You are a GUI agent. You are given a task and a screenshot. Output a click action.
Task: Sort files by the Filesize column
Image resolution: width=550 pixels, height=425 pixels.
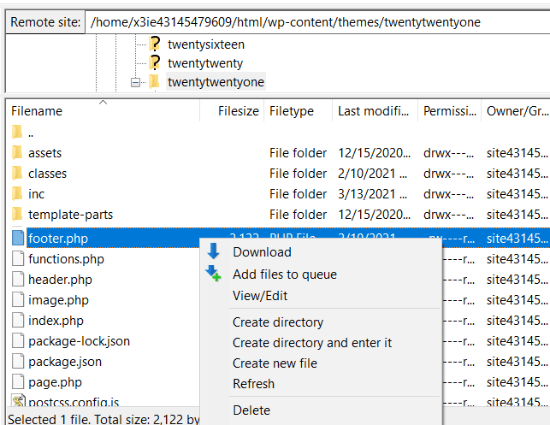click(238, 111)
